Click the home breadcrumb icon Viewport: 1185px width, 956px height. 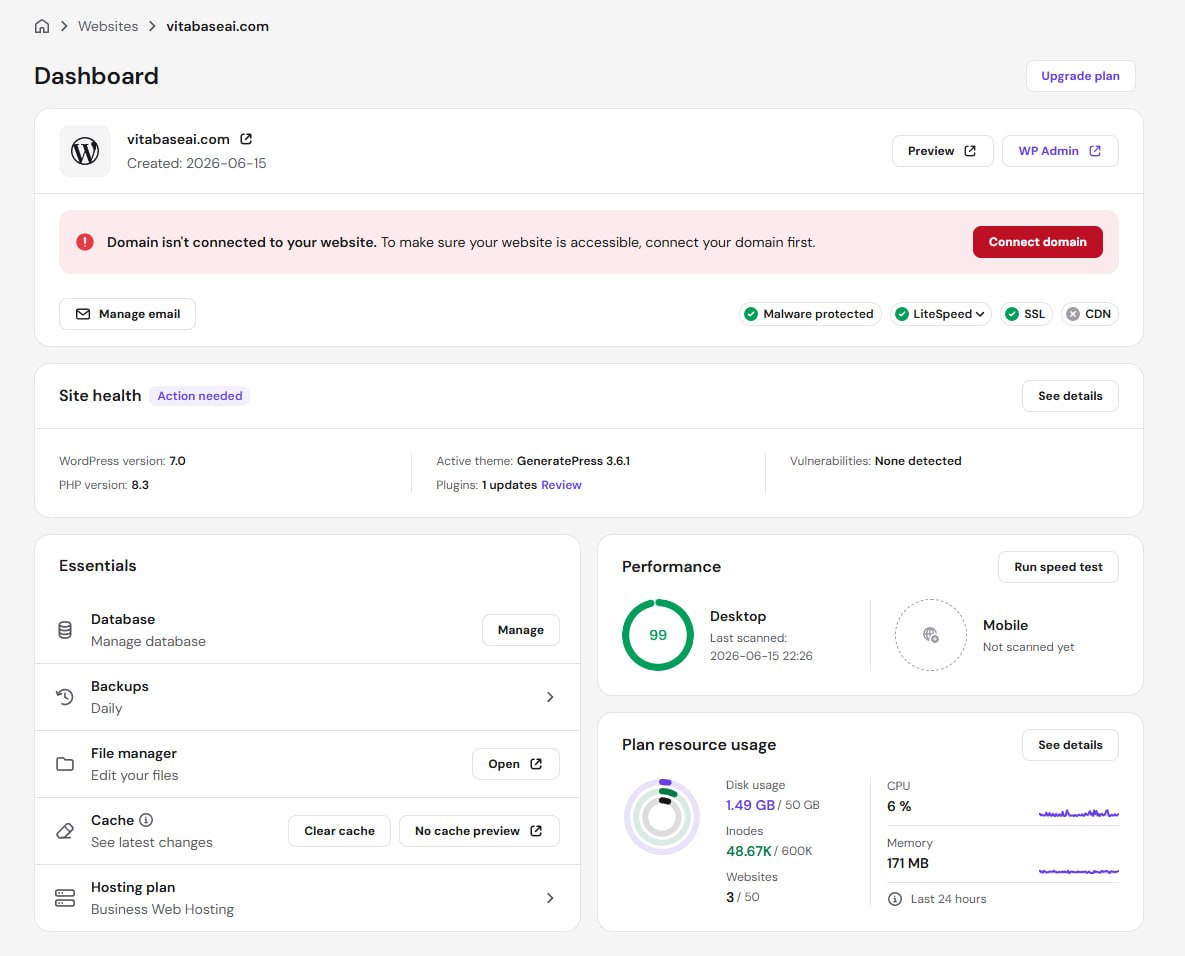42,26
